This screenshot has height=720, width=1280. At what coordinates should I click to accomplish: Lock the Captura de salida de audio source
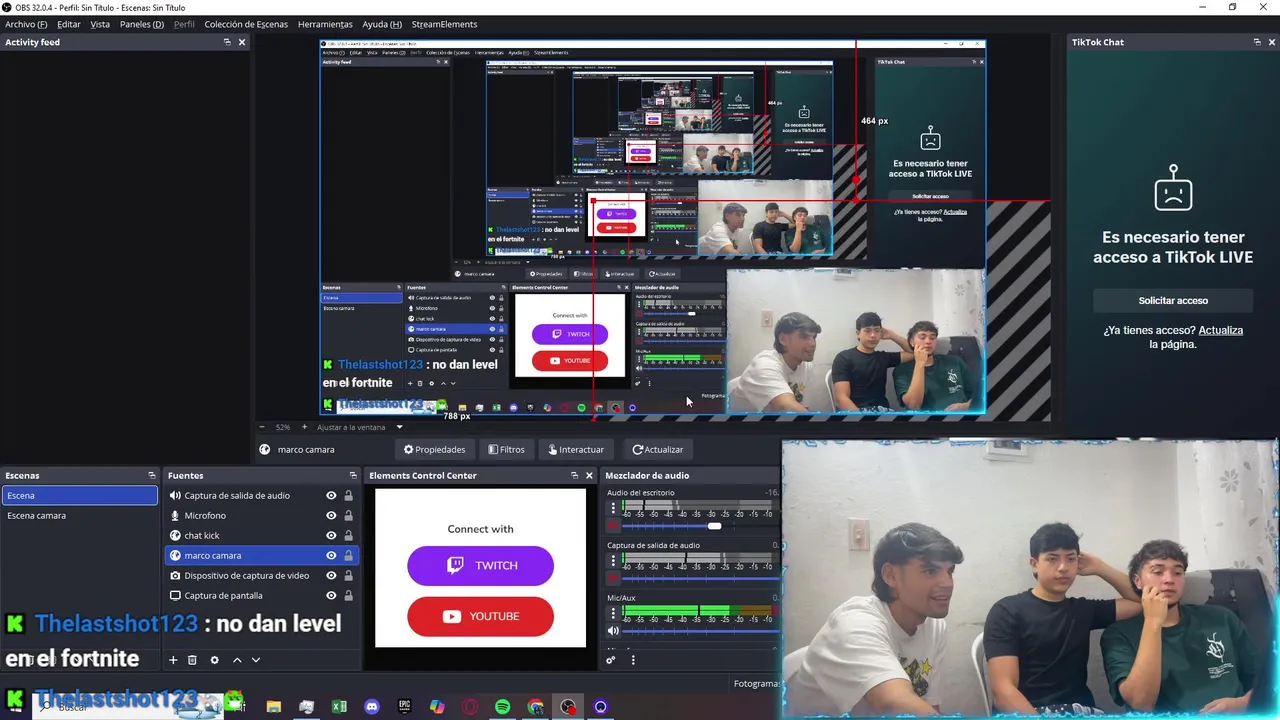point(348,495)
